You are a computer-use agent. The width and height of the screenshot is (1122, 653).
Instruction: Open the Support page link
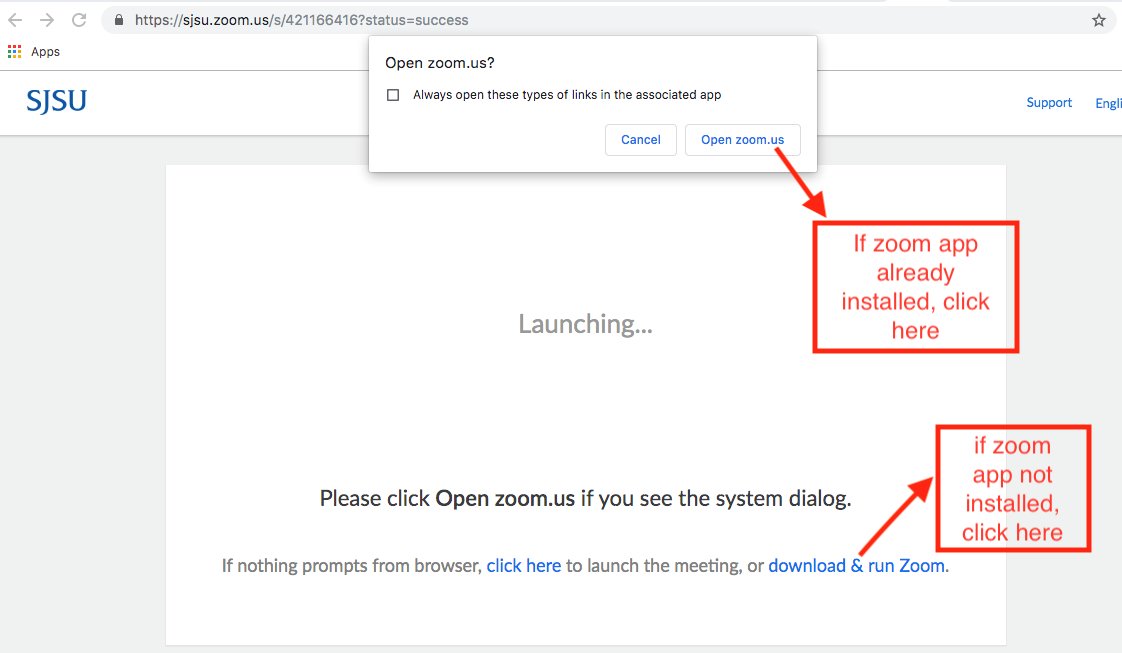point(1048,103)
